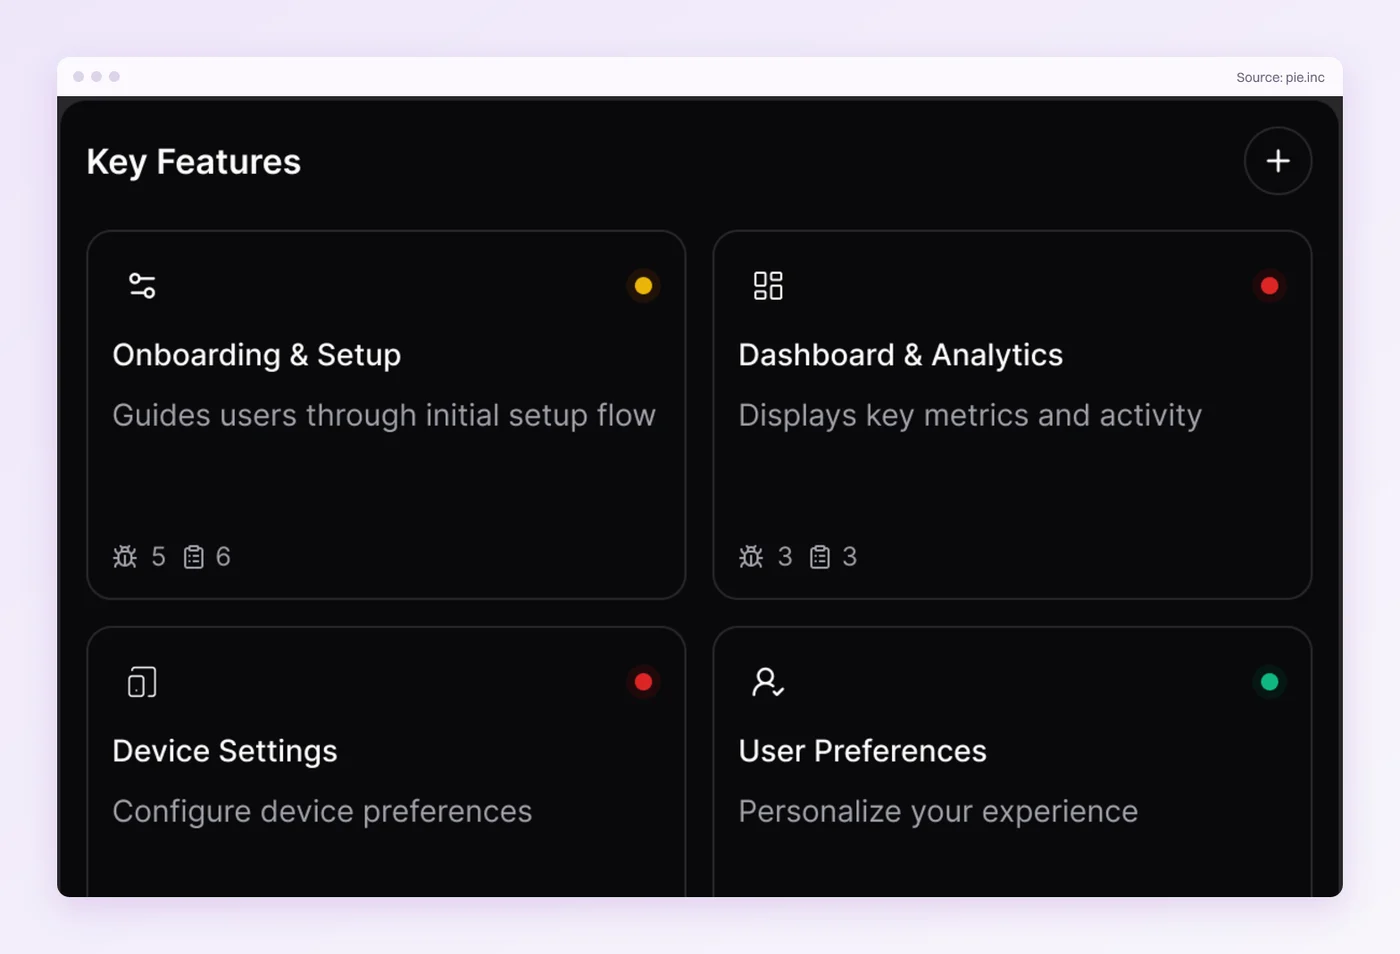Click the task count 6 on Onboarding card
The height and width of the screenshot is (954, 1400).
pyautogui.click(x=223, y=557)
